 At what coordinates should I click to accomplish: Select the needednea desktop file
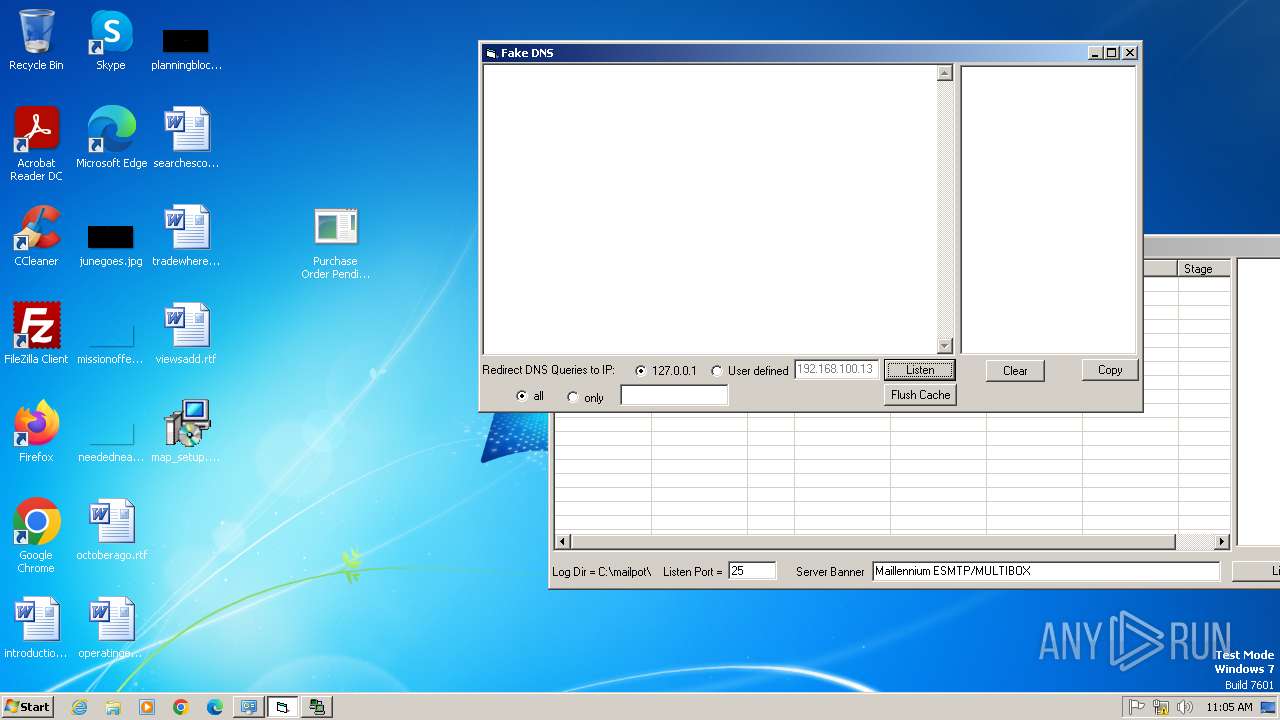tap(111, 440)
